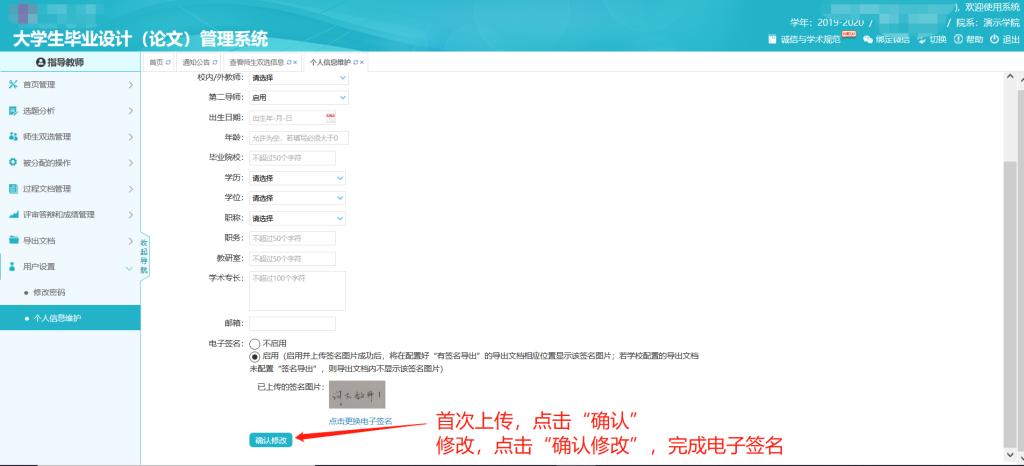
Task: Click the 导出文档 folder icon in sidebar
Action: click(x=14, y=241)
